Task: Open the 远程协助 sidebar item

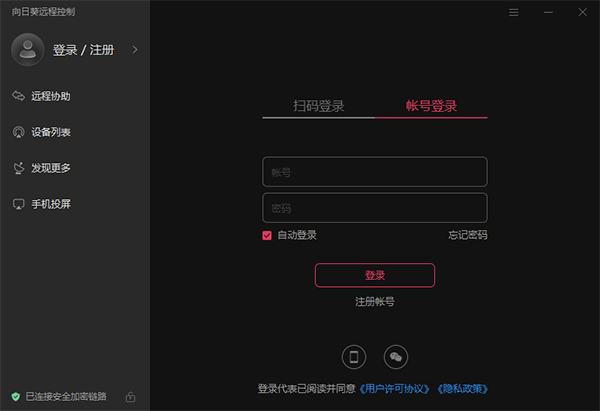Action: tap(51, 96)
